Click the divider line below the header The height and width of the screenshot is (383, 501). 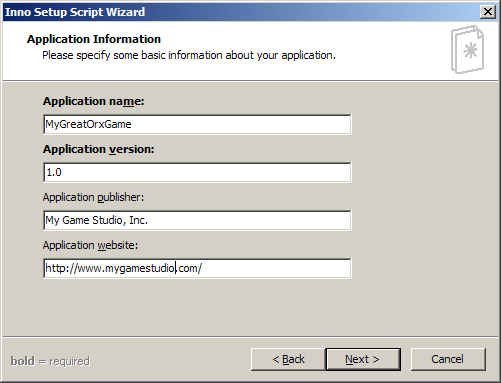tap(250, 80)
